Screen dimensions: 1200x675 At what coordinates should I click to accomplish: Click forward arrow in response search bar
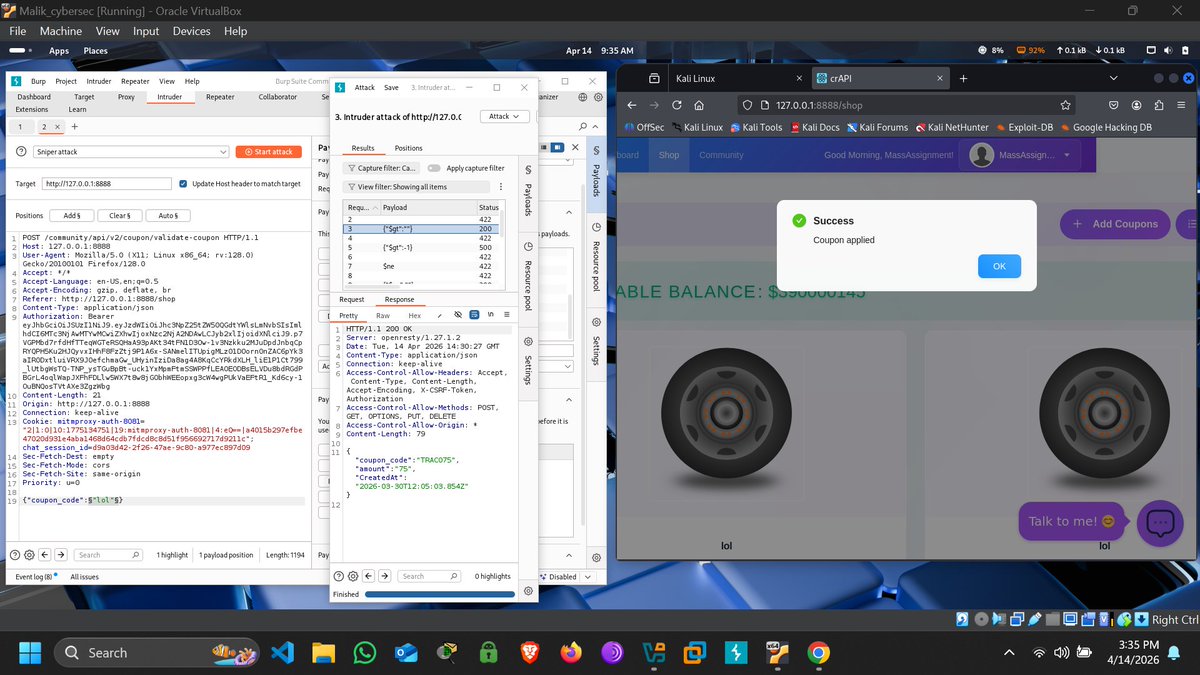tap(385, 576)
